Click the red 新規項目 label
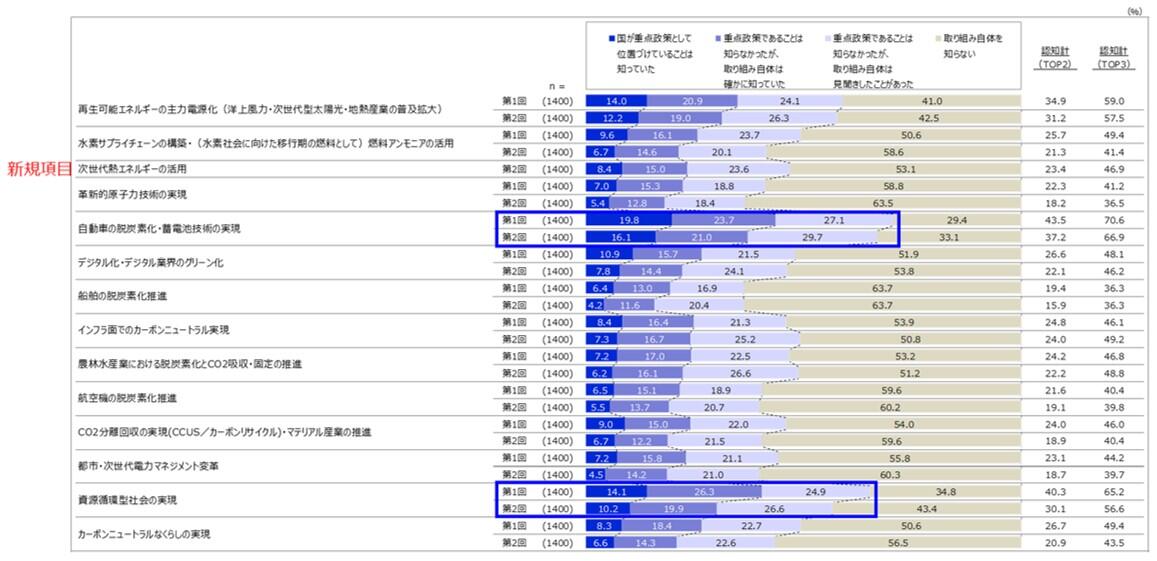 [x=39, y=169]
